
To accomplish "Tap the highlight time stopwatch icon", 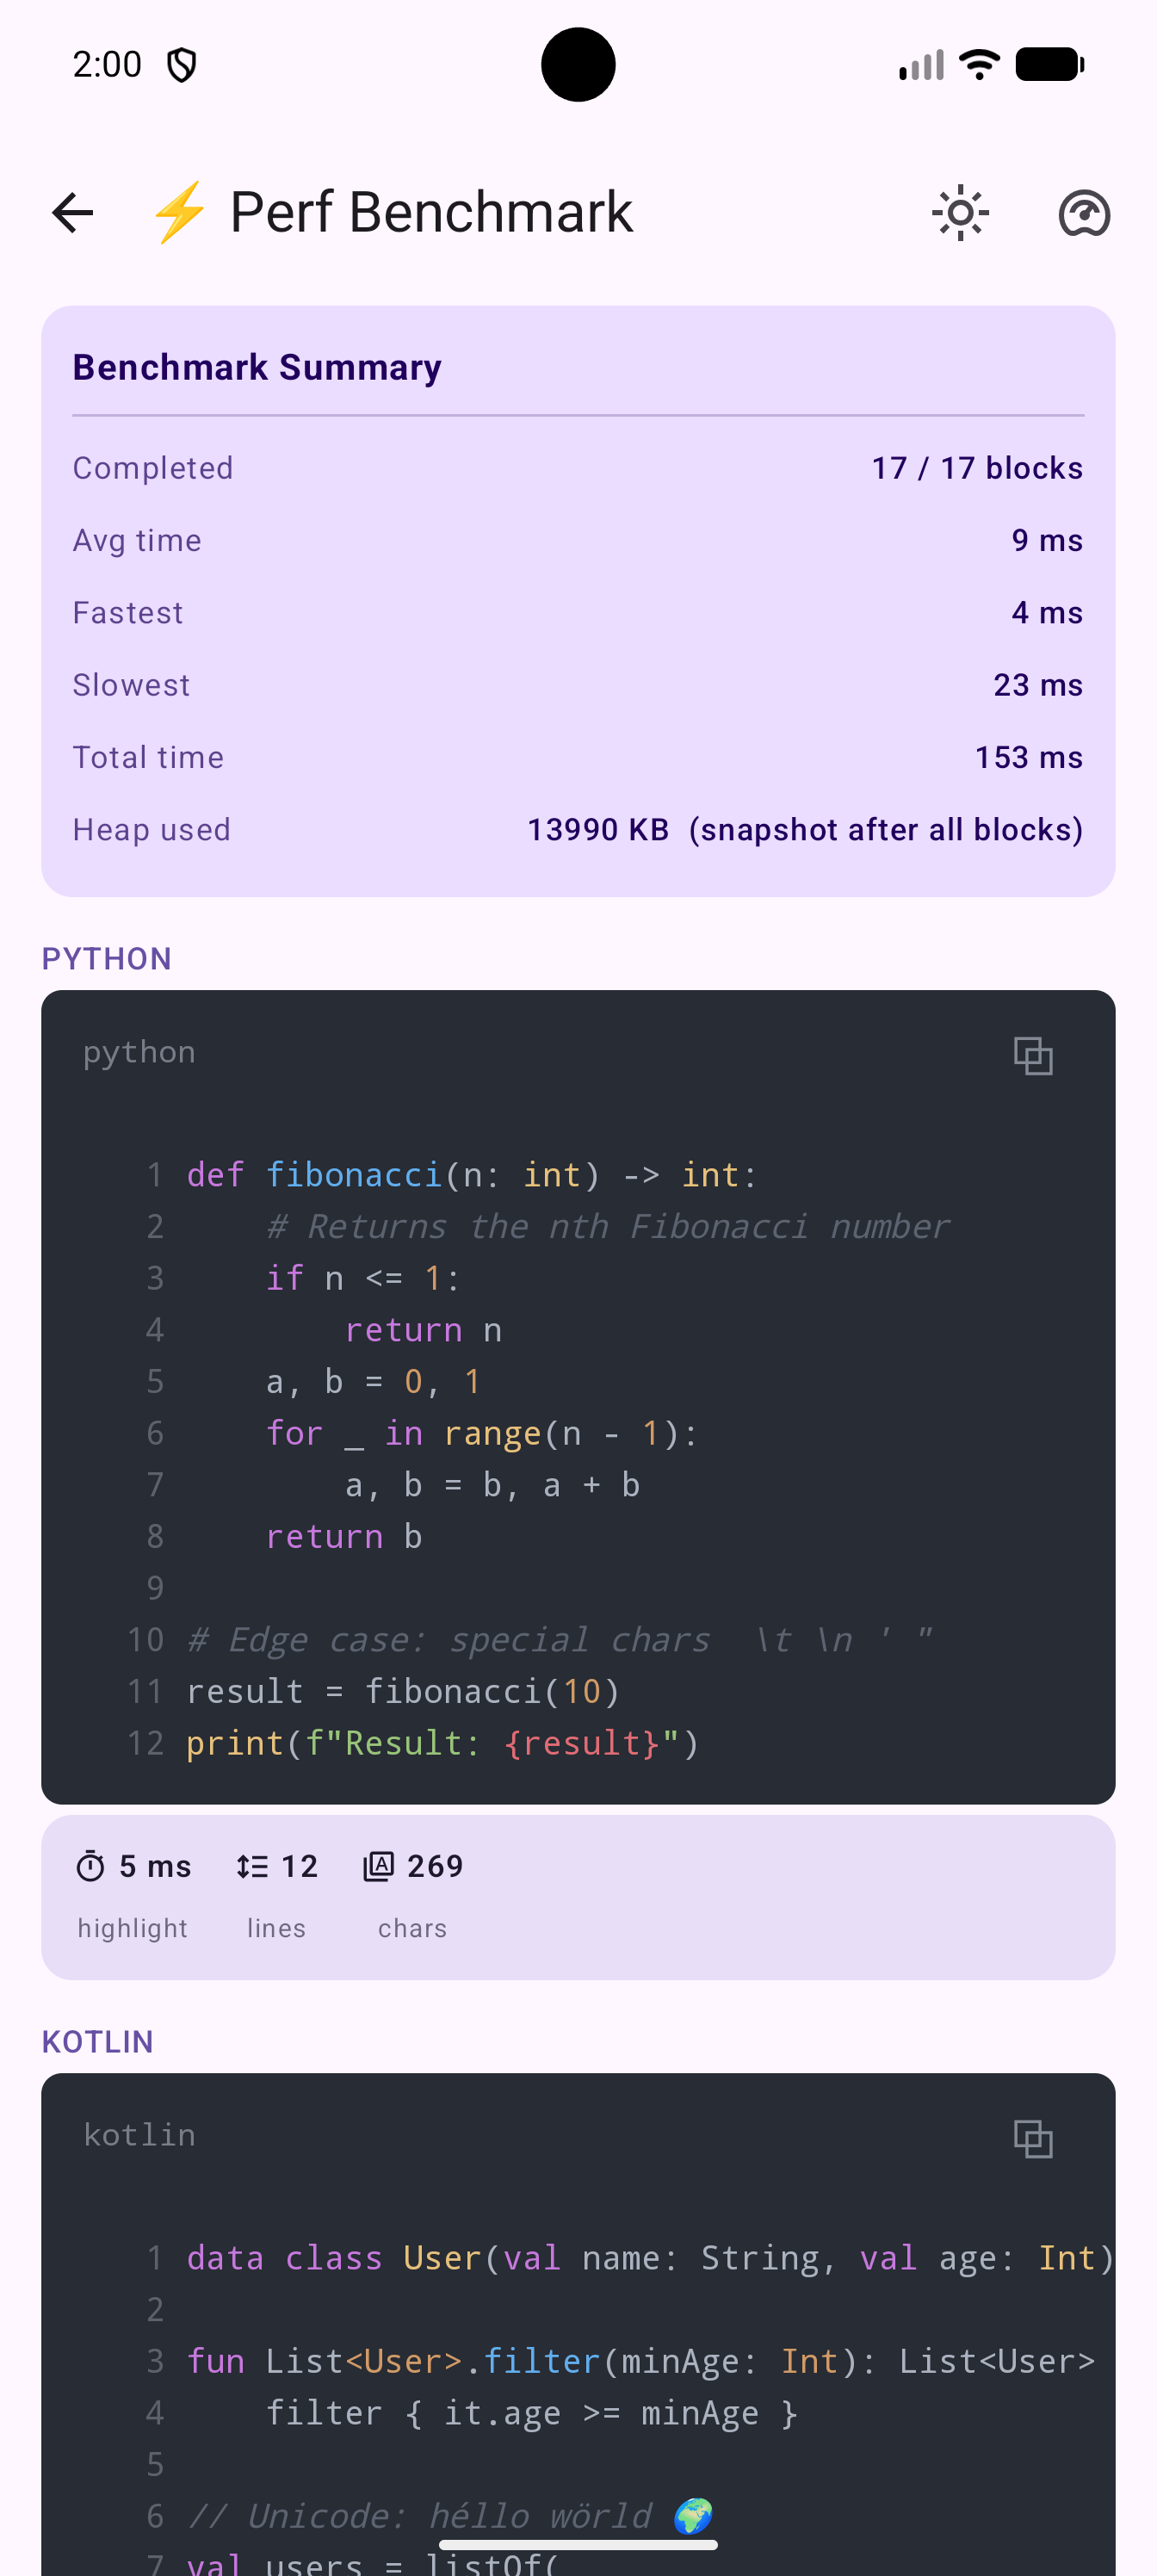I will coord(91,1866).
